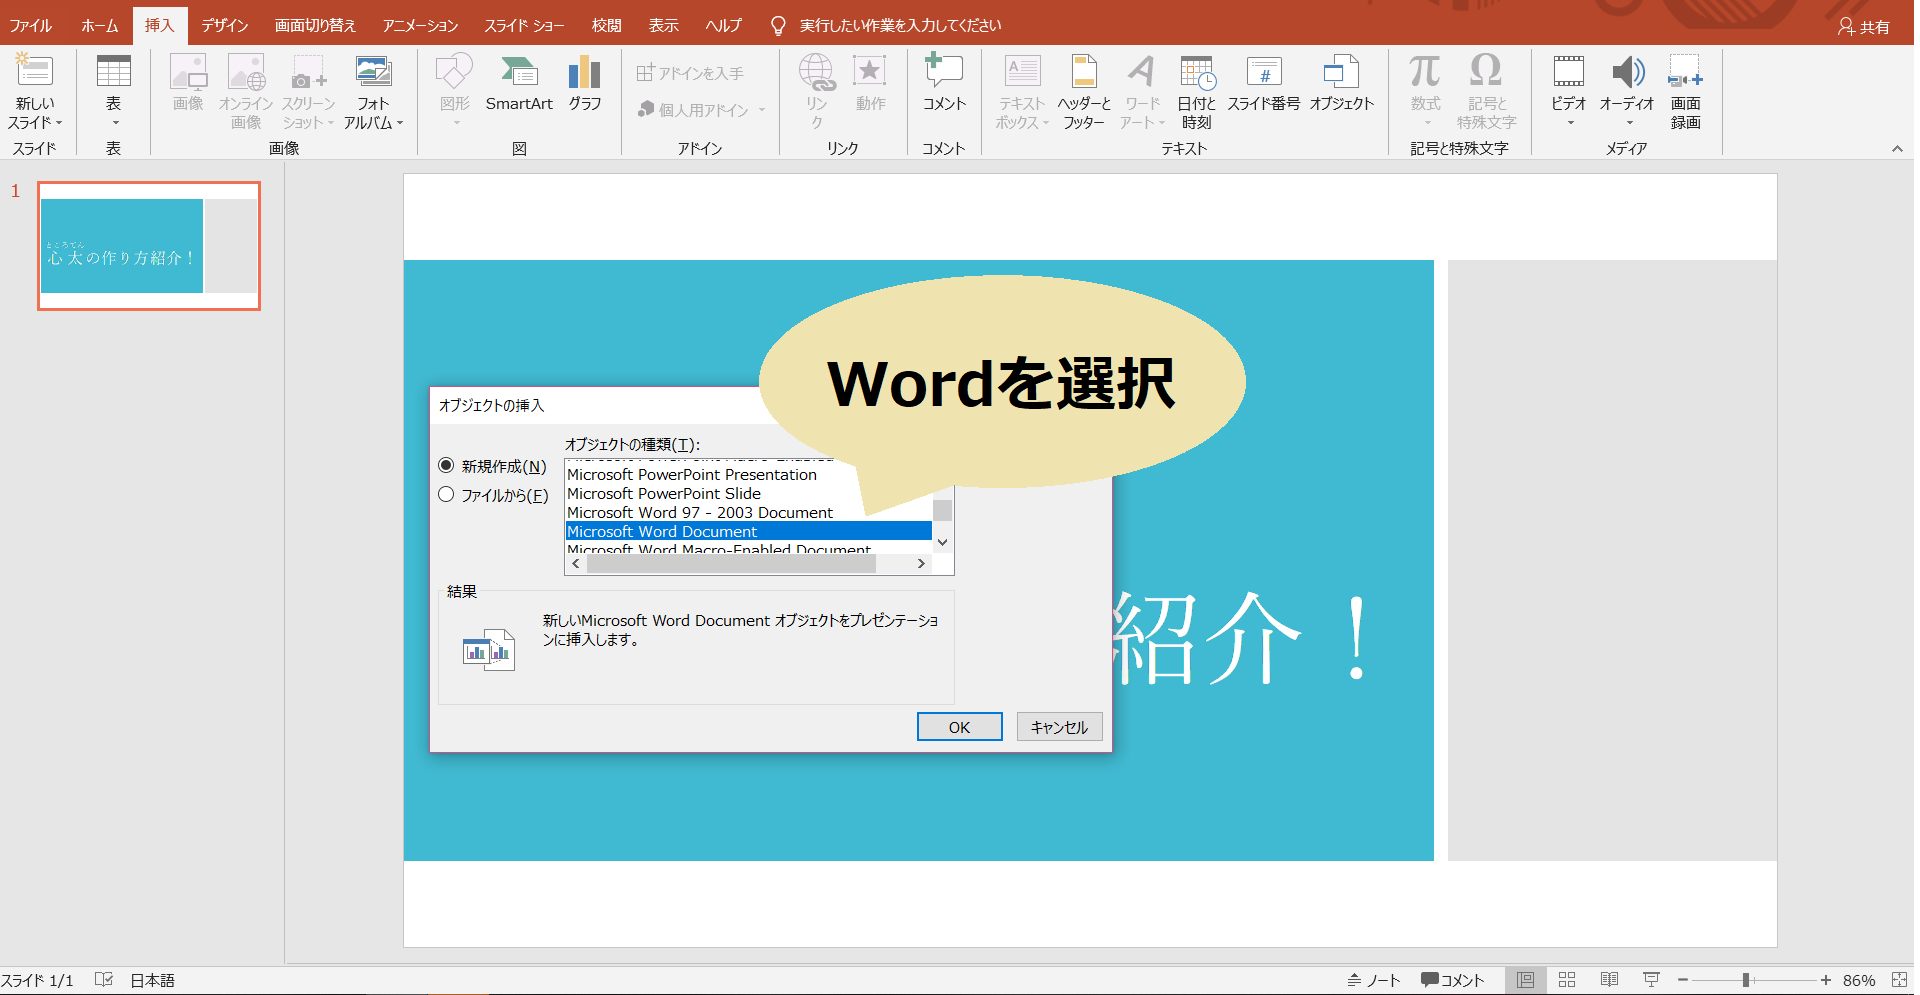The width and height of the screenshot is (1920, 995).
Task: Open the 校閲 ribbon tab
Action: point(606,25)
